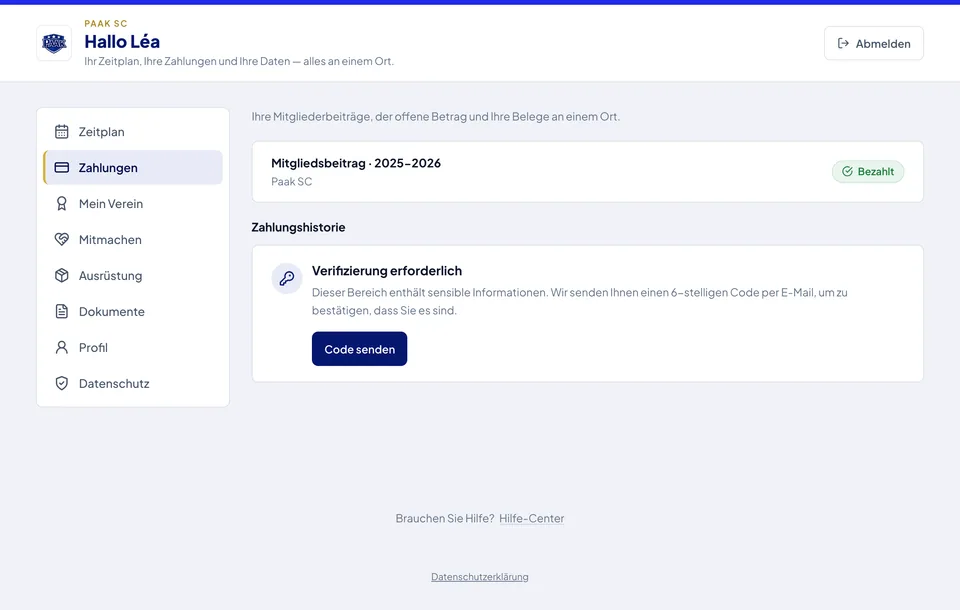
Task: Click the Paak SC text under Mitgliedsbeitrag
Action: [291, 181]
